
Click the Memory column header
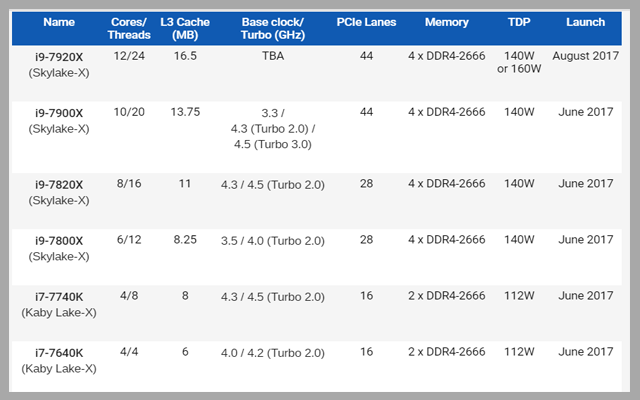point(446,21)
